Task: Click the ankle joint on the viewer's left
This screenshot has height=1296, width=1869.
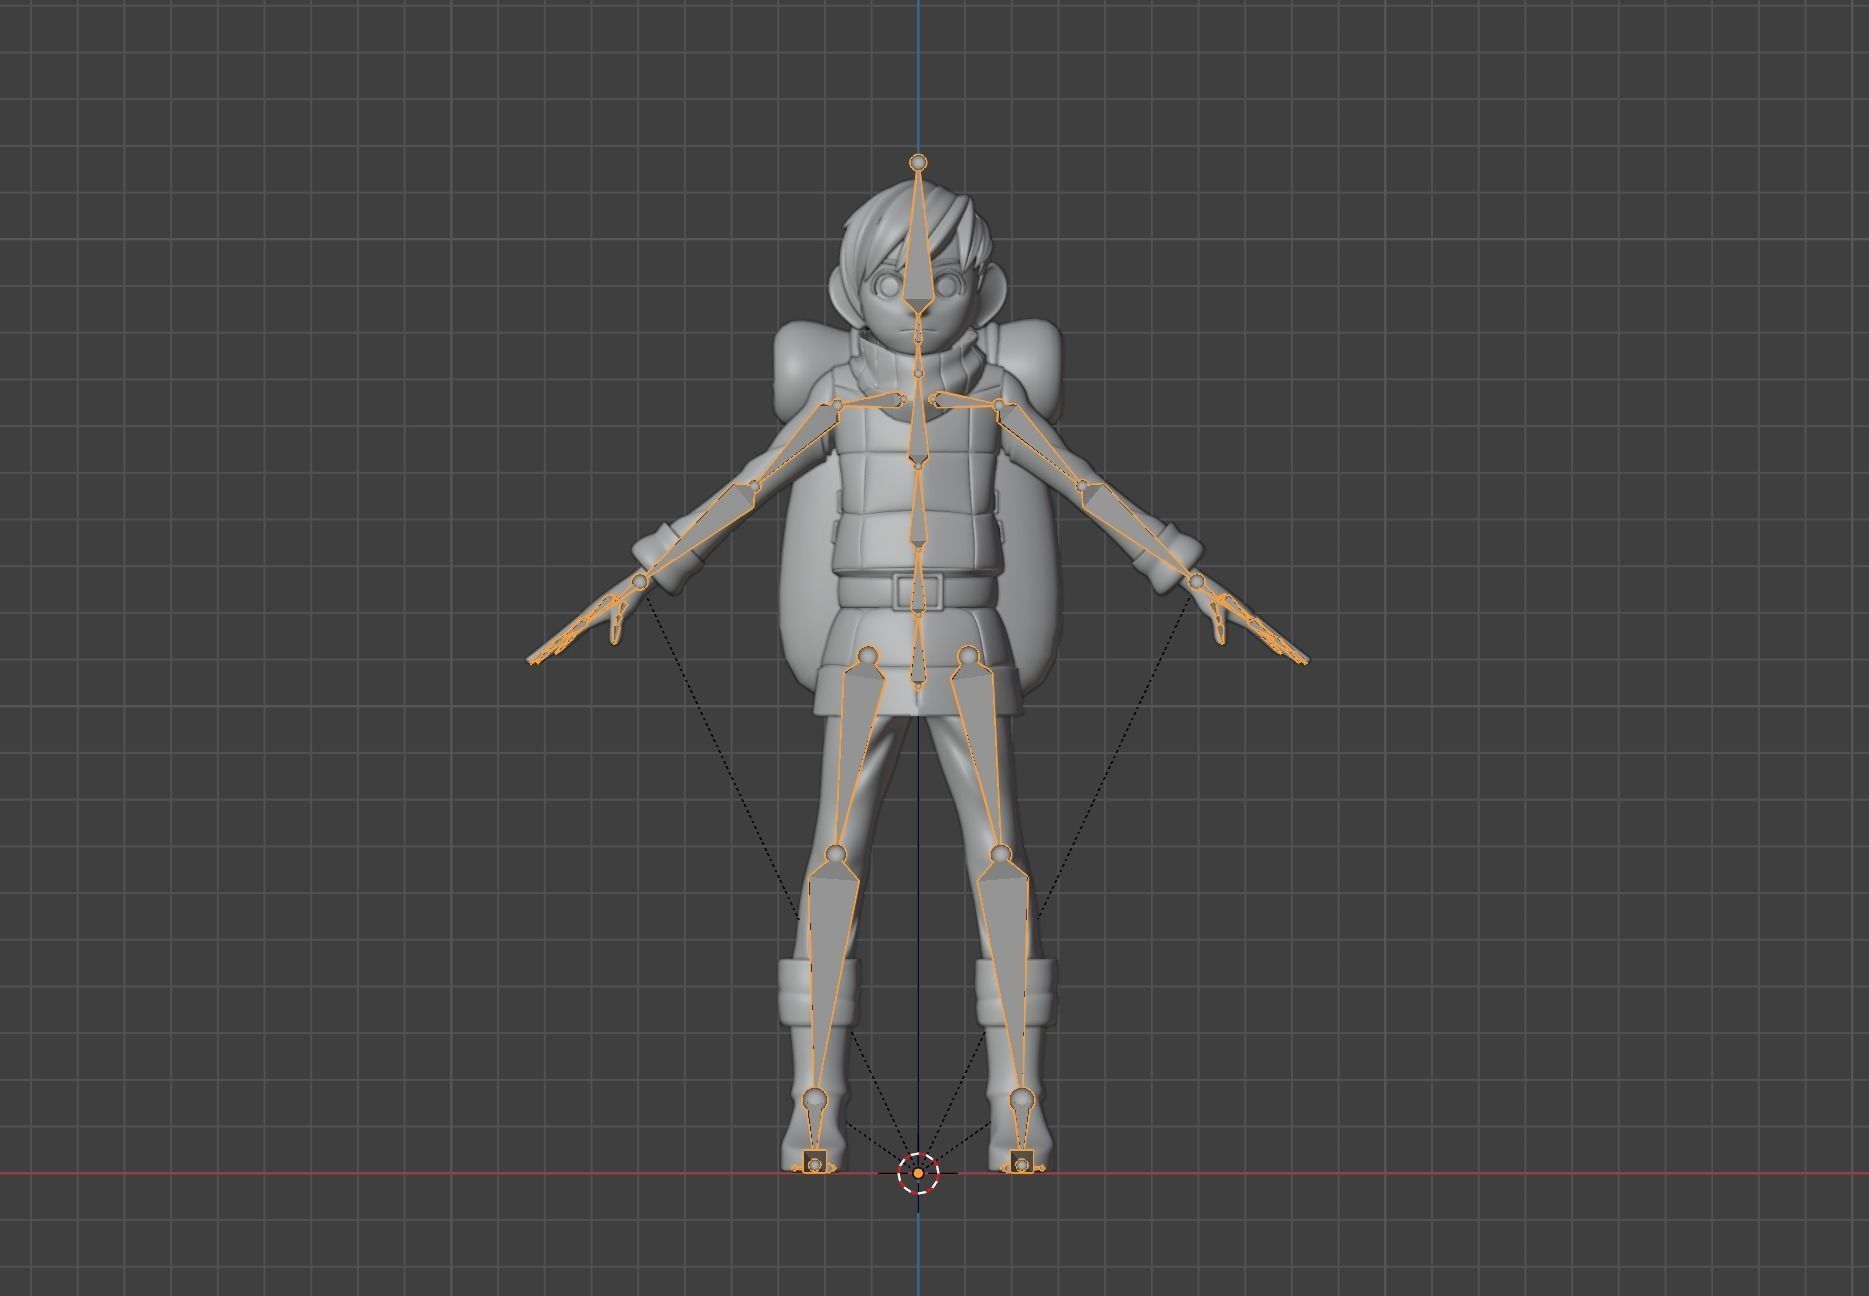Action: pos(816,1099)
